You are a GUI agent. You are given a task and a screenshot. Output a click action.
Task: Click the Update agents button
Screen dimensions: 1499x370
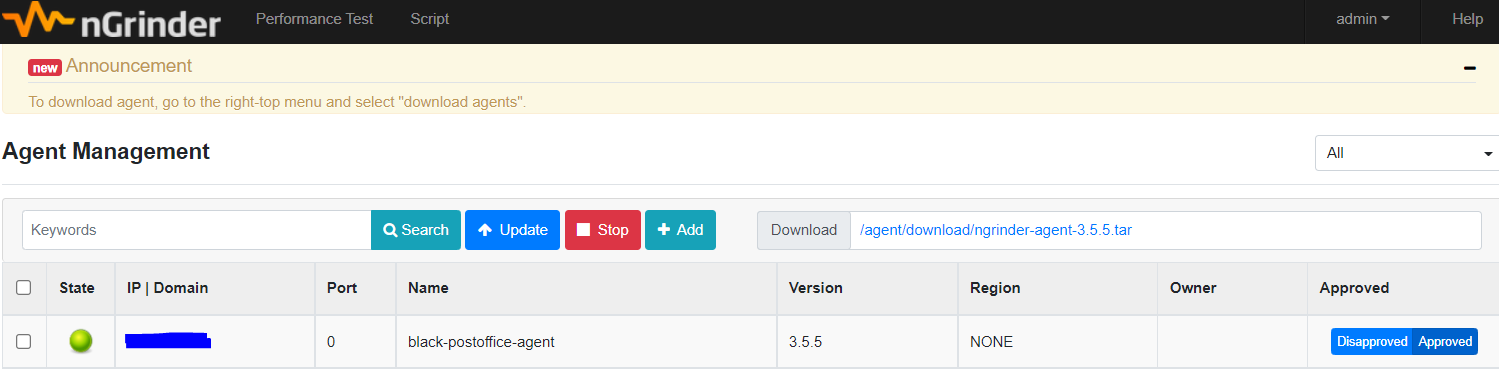click(512, 230)
